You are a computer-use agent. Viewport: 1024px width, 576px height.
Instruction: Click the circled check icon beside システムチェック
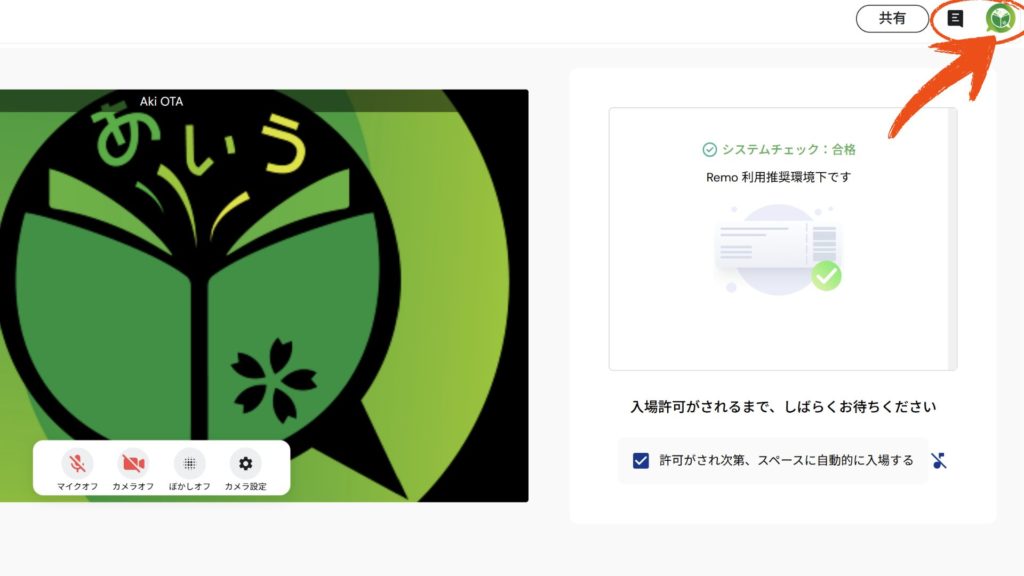pos(709,150)
